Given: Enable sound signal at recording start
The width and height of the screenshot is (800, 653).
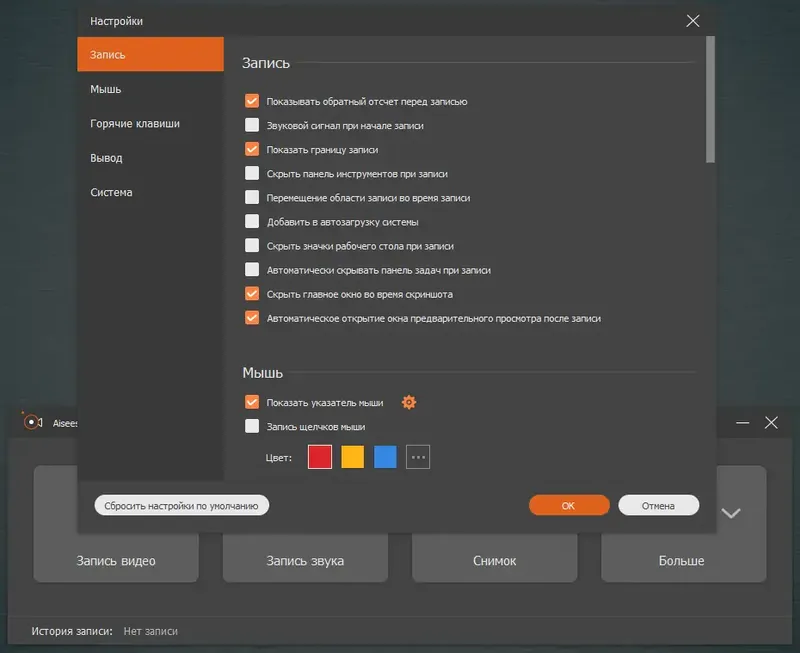Looking at the screenshot, I should (x=253, y=126).
